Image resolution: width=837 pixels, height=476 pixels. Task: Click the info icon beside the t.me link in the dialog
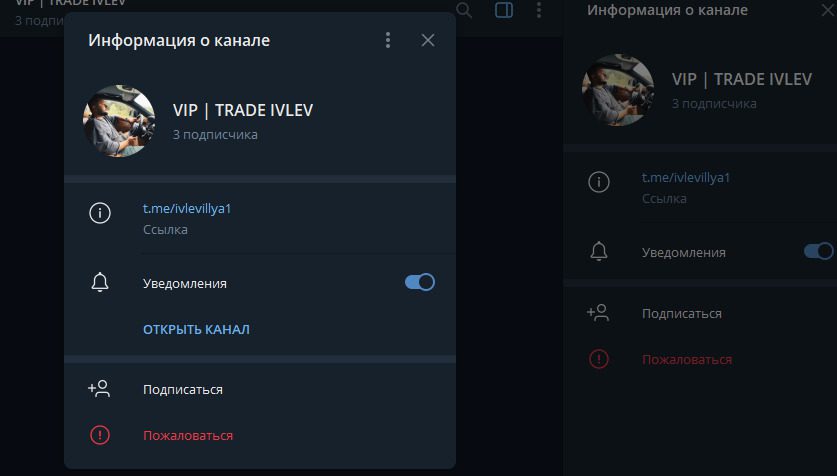tap(100, 213)
